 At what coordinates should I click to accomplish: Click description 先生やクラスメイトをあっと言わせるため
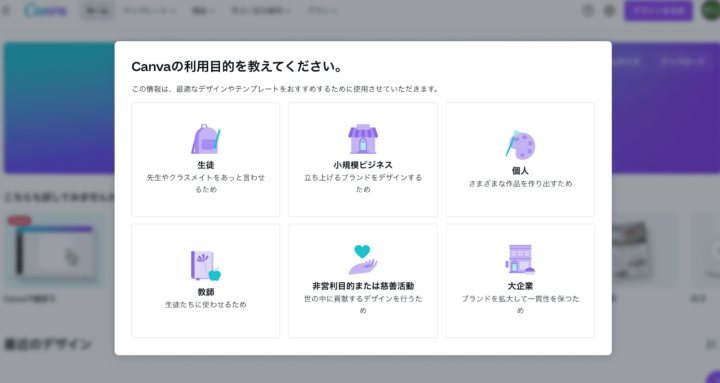coord(206,183)
